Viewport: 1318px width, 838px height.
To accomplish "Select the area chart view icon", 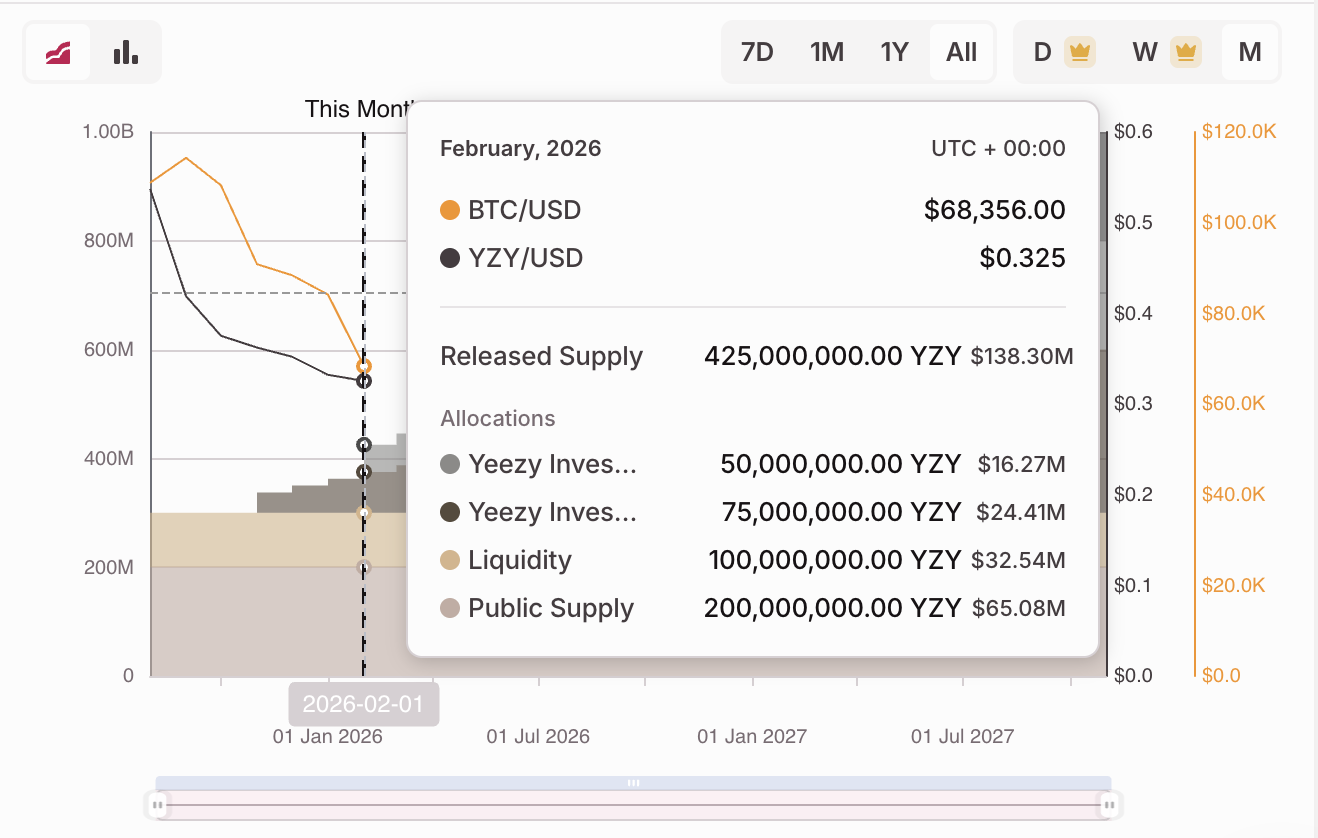I will coord(58,51).
